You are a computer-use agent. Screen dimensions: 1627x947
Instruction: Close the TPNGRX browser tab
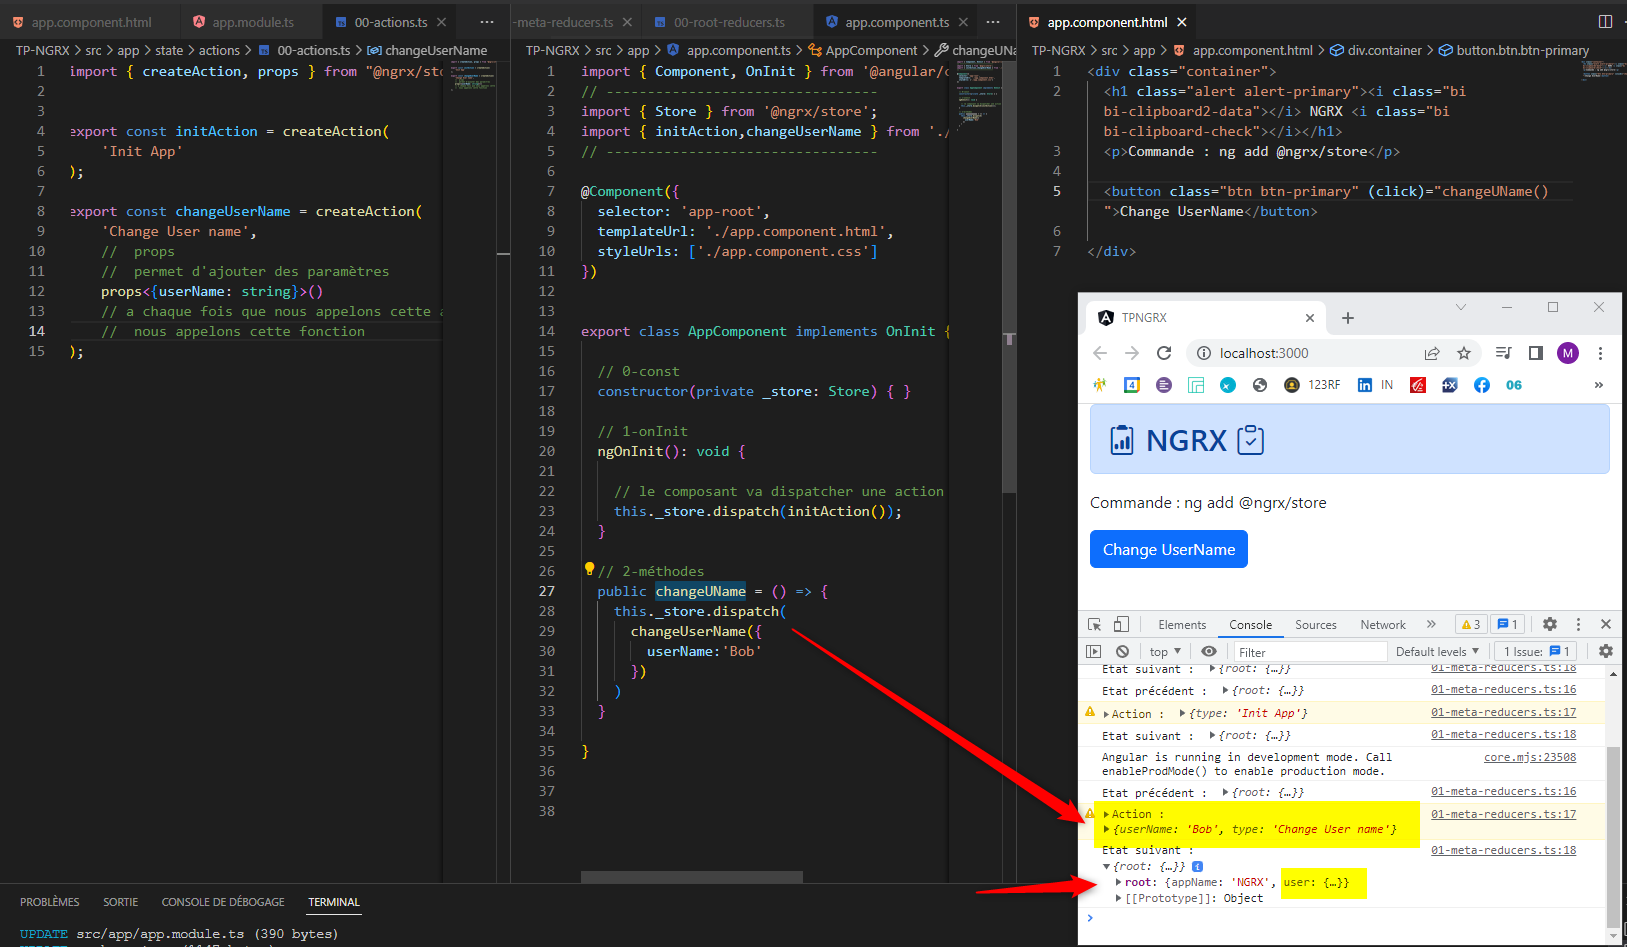click(1310, 318)
